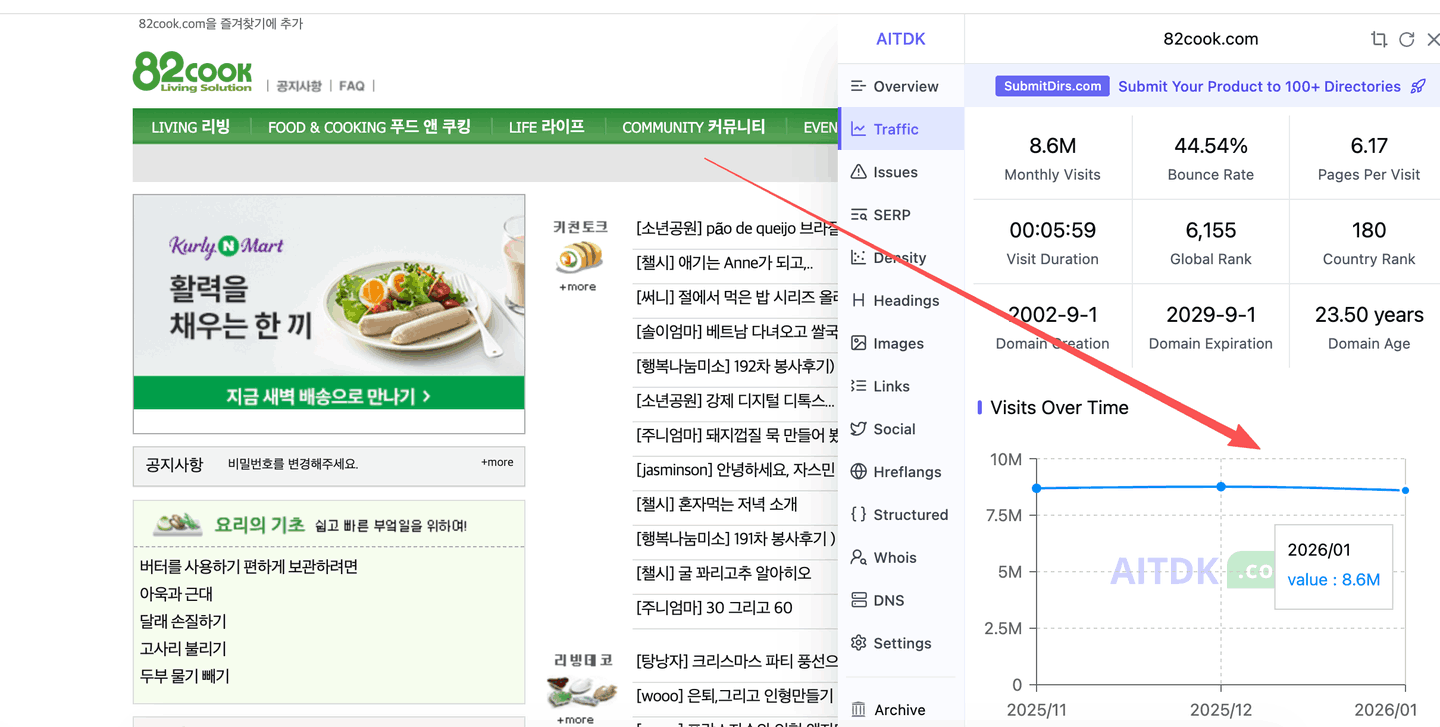Viewport: 1440px width, 727px height.
Task: Open the Archive section
Action: 899,710
